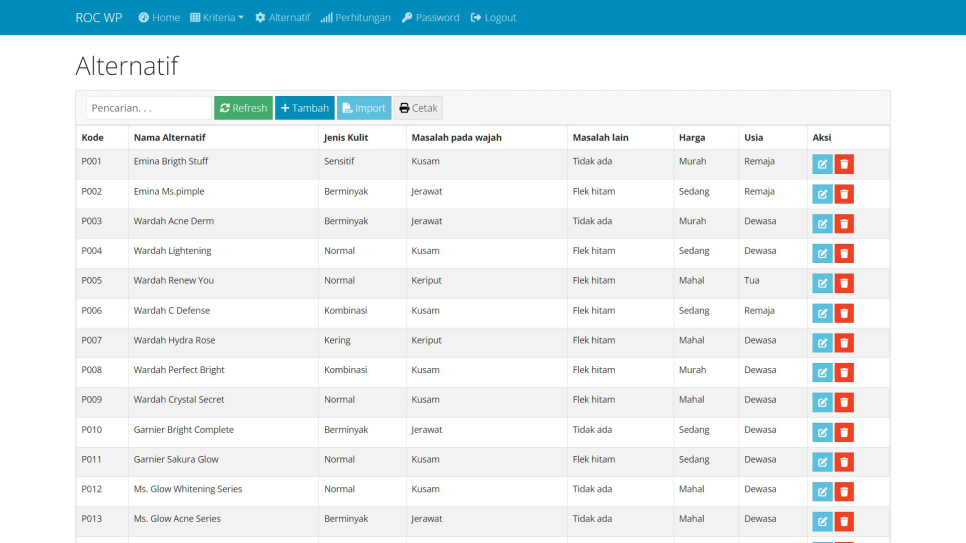Expand the Kriteria dropdown menu
966x543 pixels.
(216, 18)
